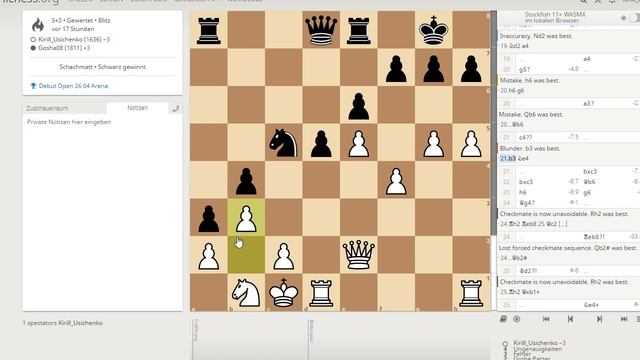Select Black's move bxc3 on move 21
This screenshot has width=640, height=360.
point(590,171)
